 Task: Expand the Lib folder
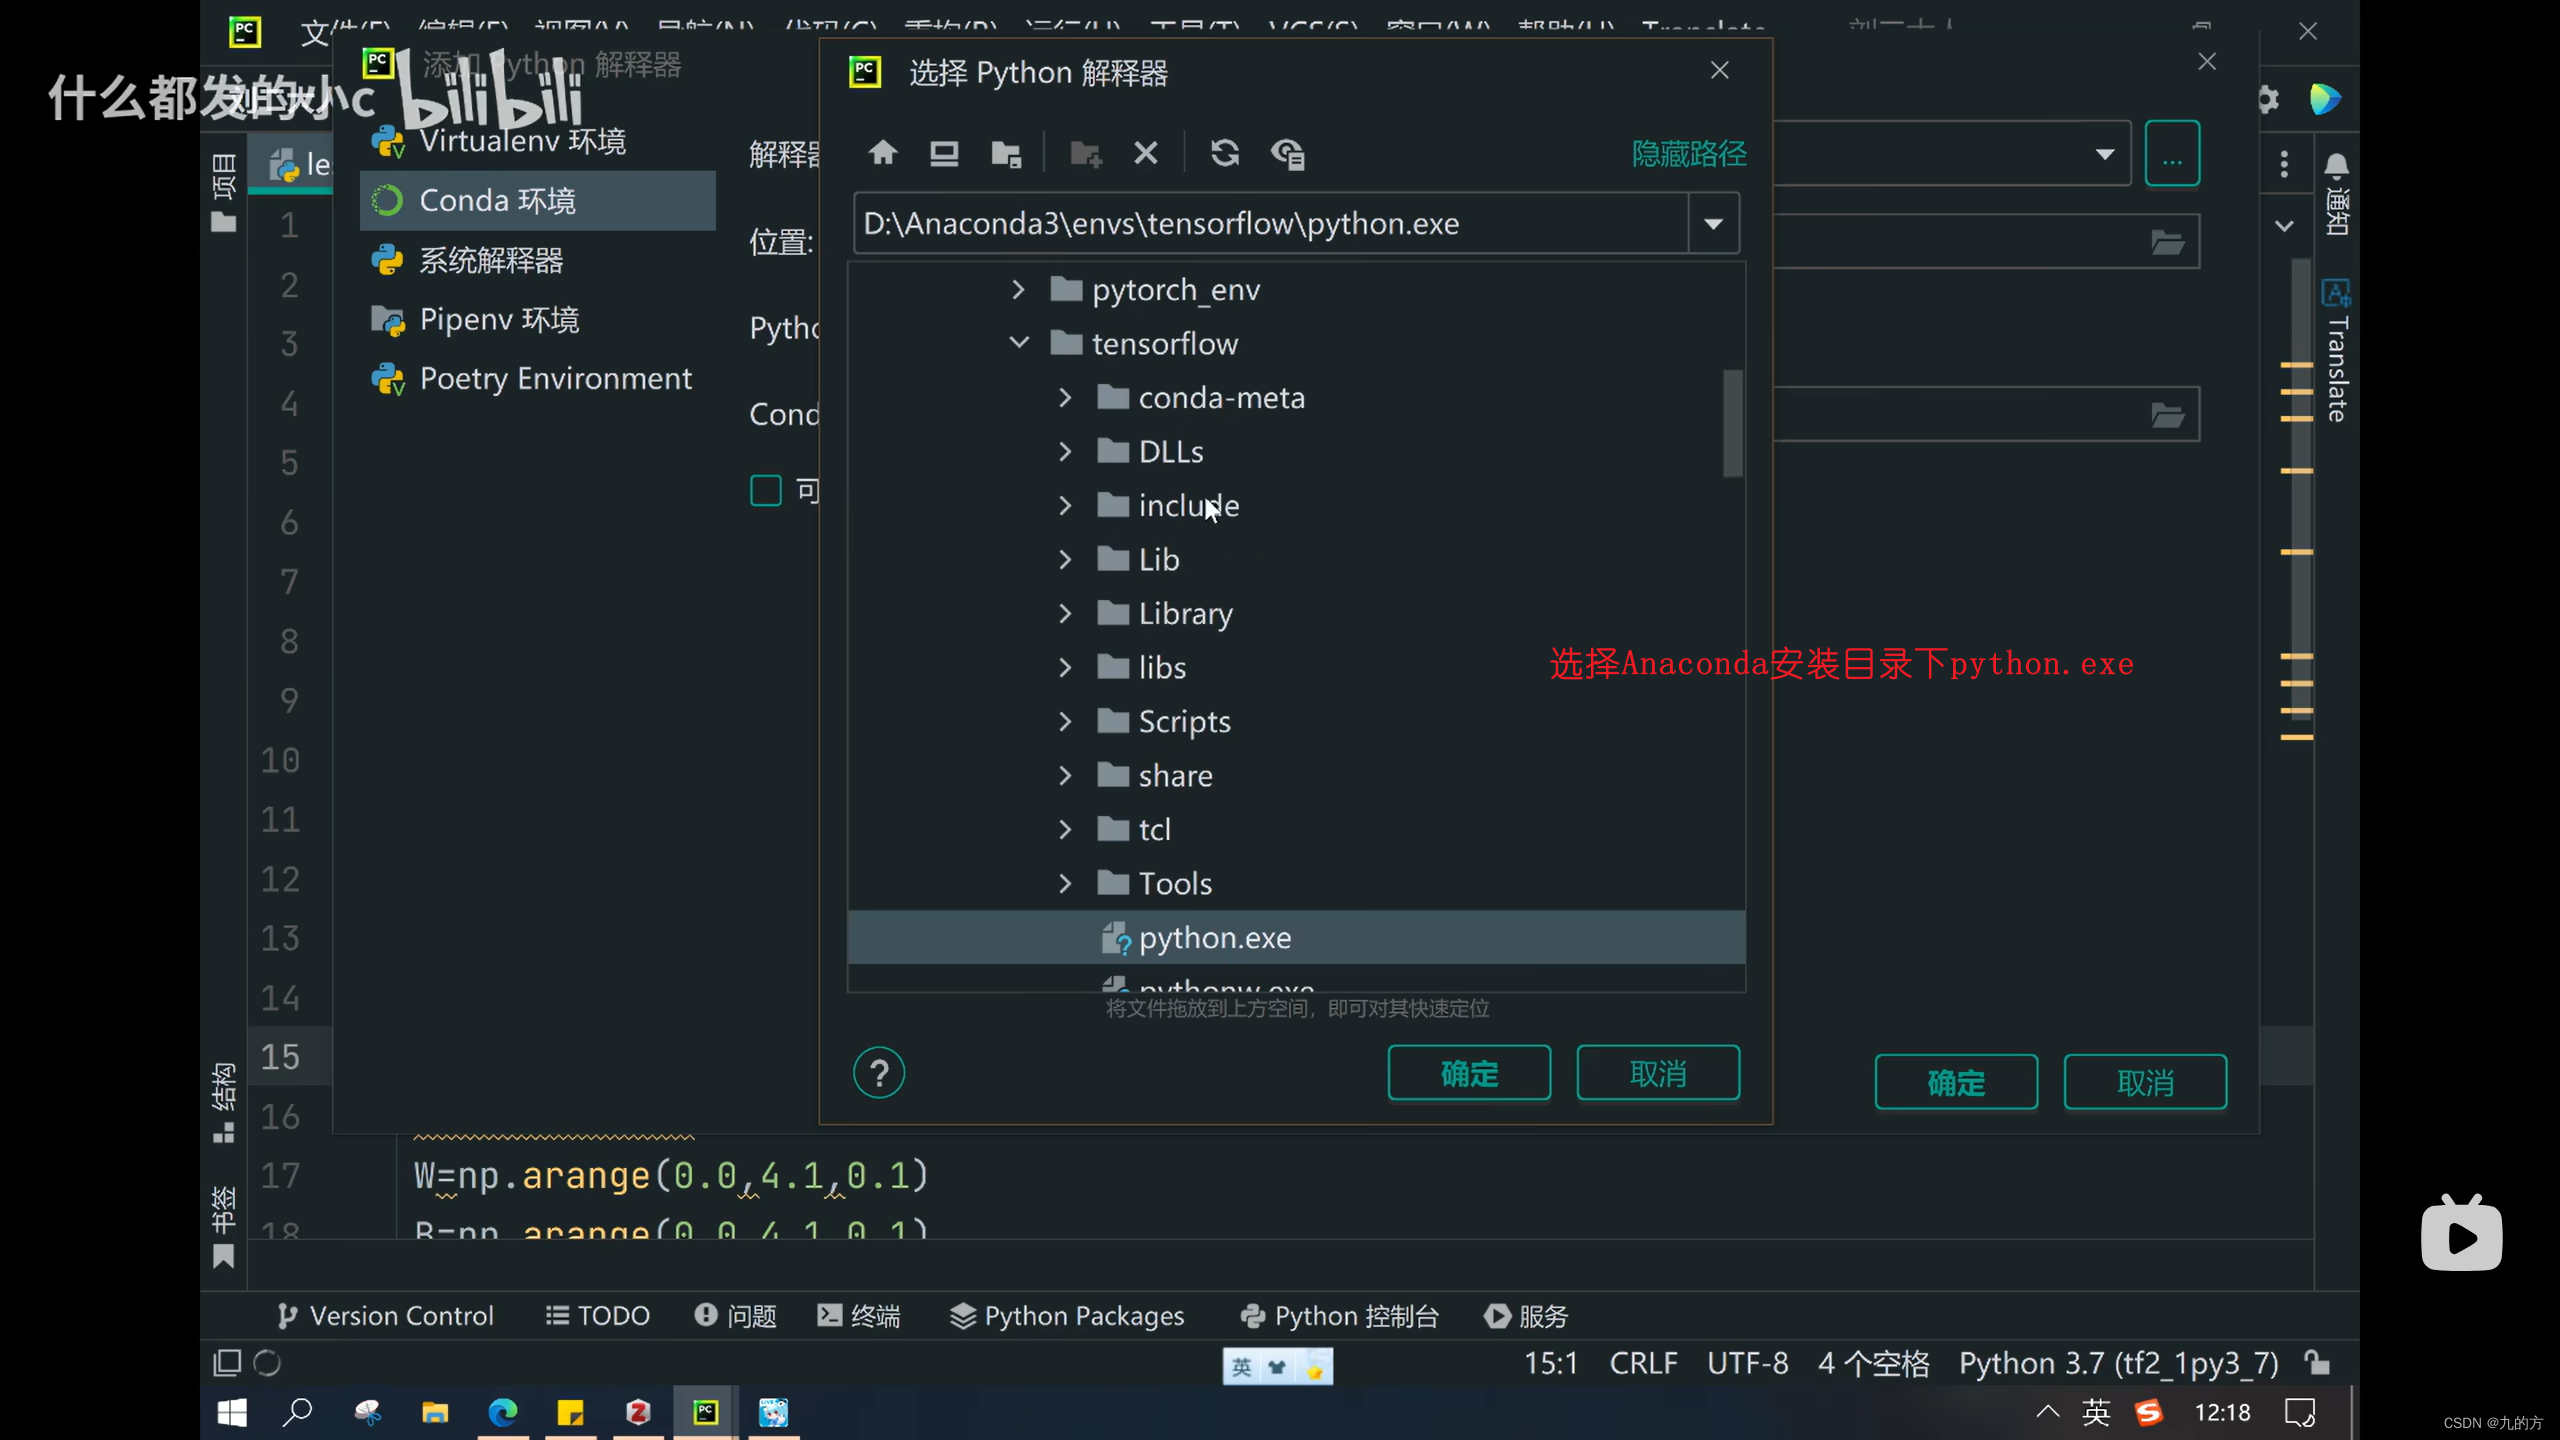[1064, 559]
